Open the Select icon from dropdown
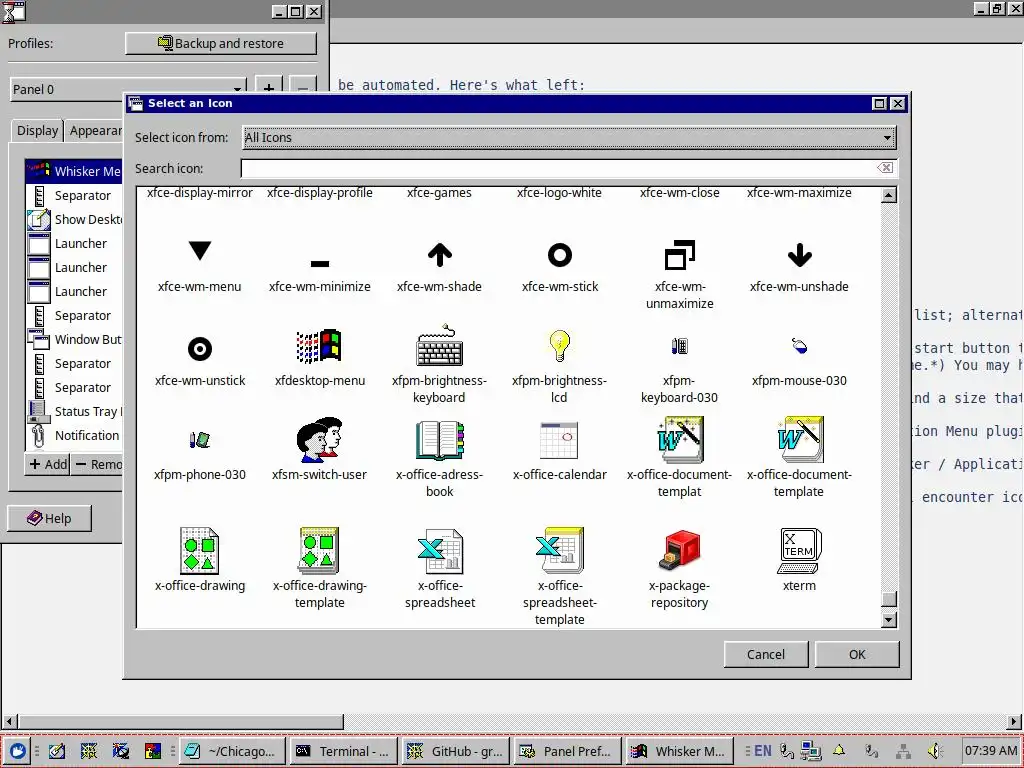This screenshot has height=768, width=1024. (x=569, y=137)
